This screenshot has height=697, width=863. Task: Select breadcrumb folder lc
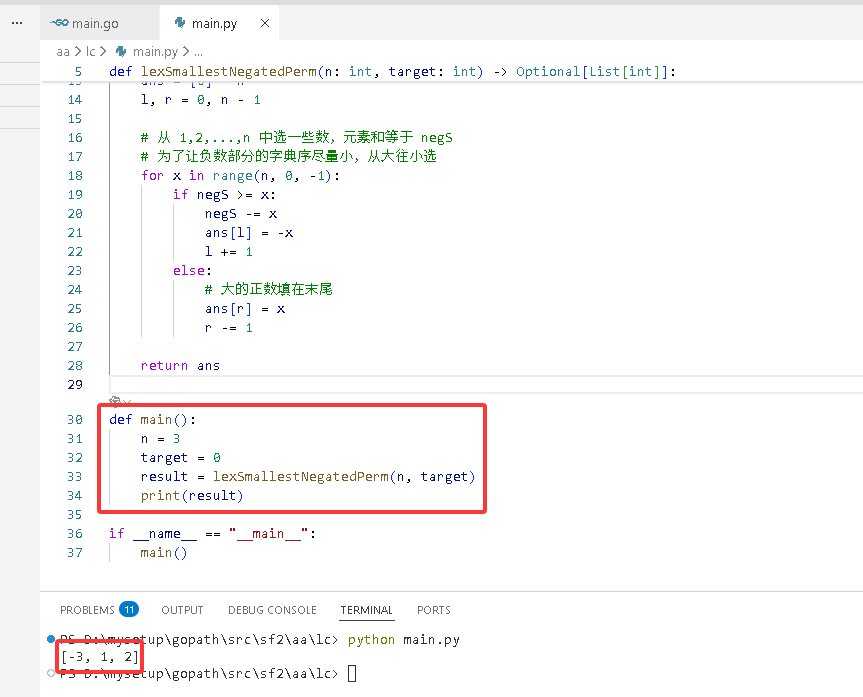[x=91, y=52]
